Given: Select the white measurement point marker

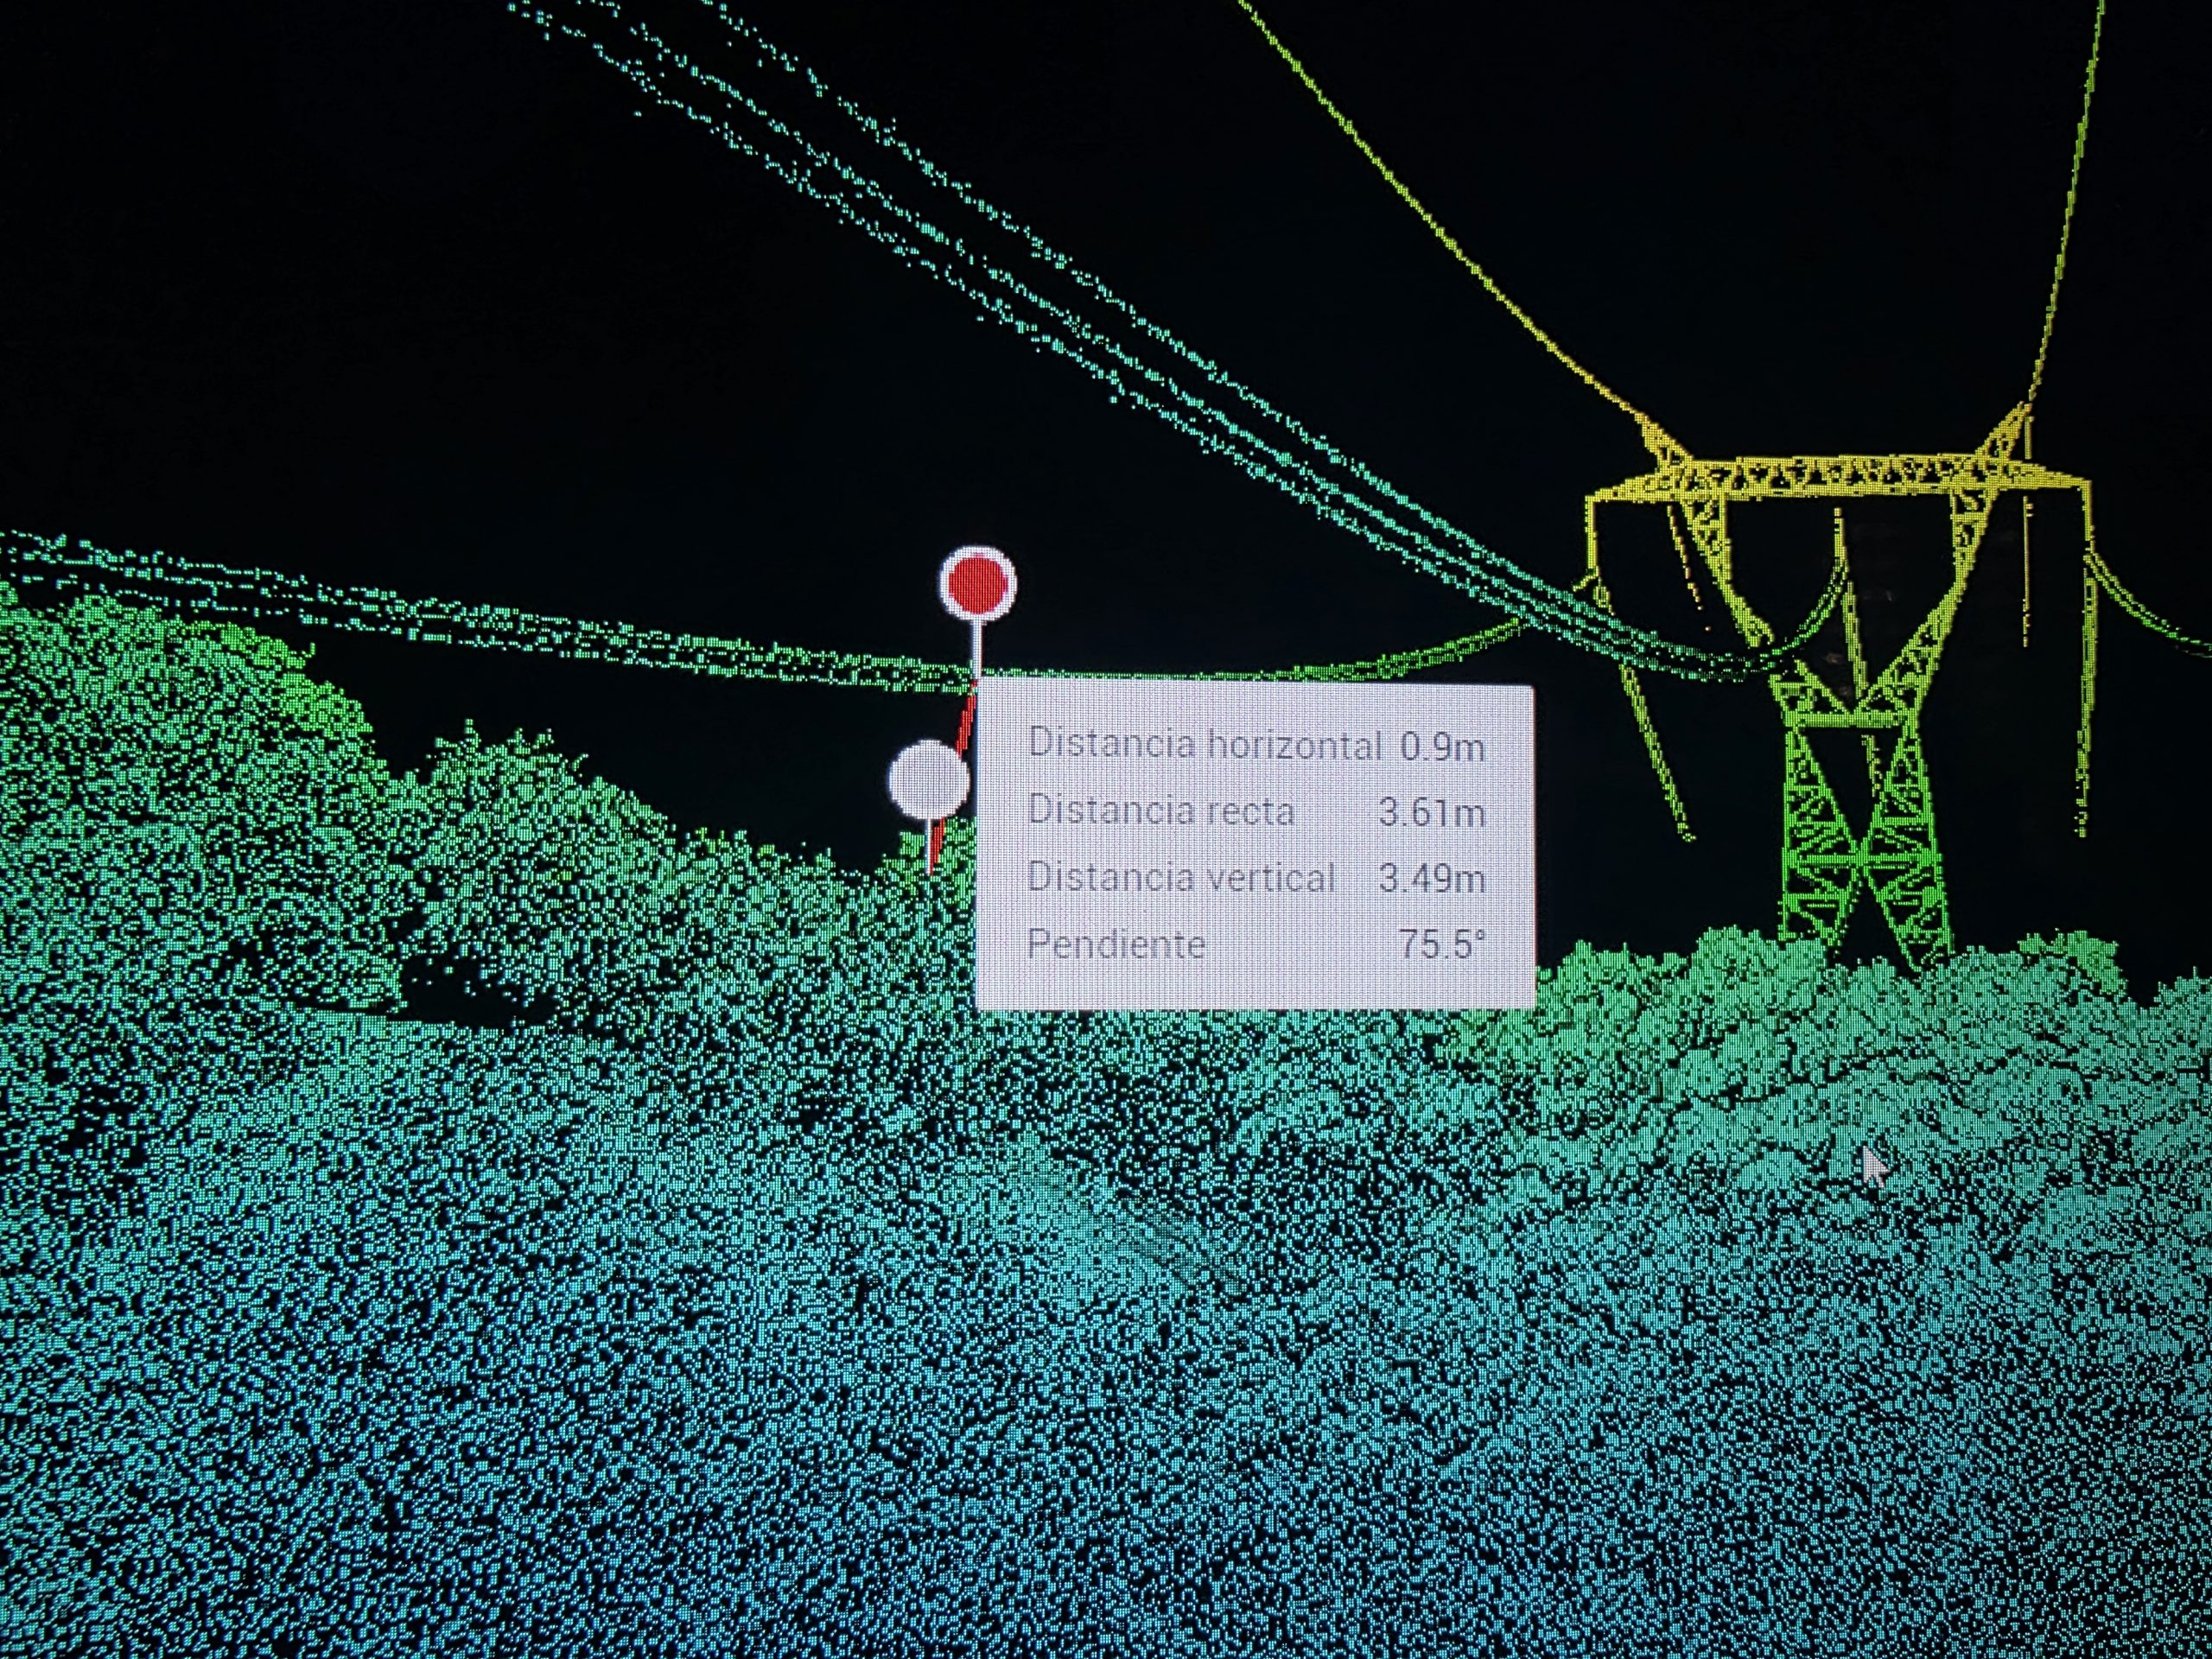Looking at the screenshot, I should [x=928, y=780].
